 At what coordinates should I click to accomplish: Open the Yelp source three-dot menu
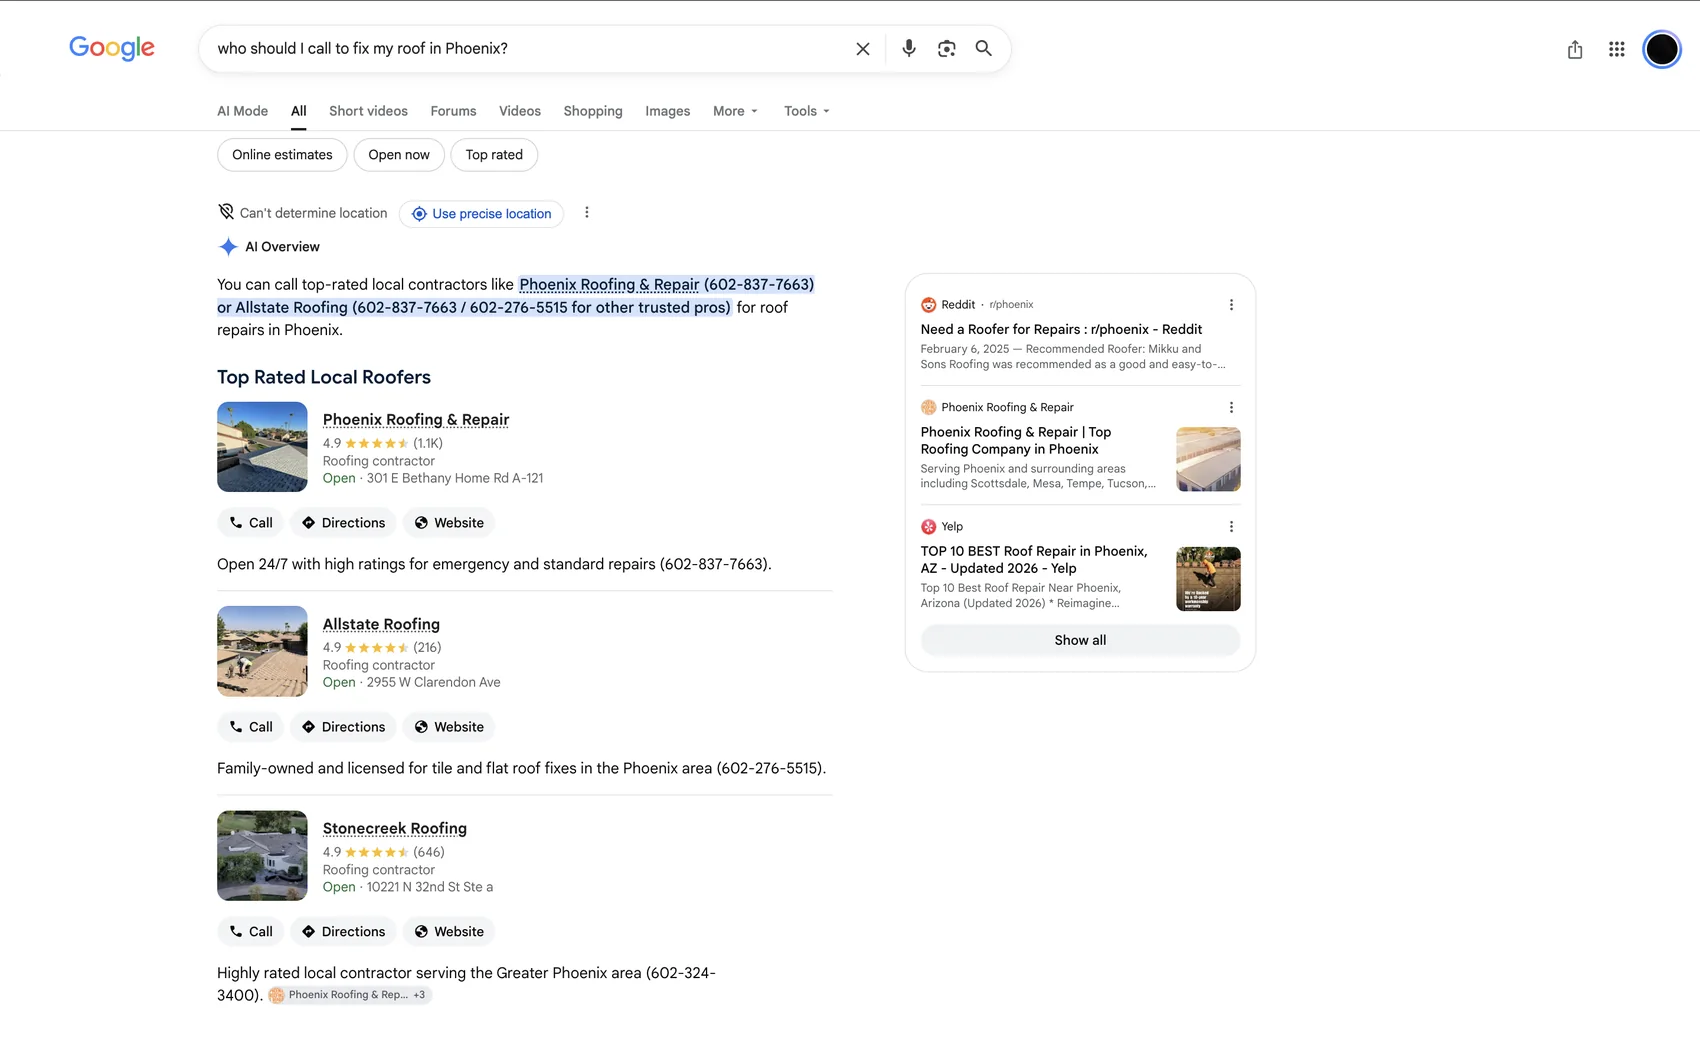point(1231,527)
